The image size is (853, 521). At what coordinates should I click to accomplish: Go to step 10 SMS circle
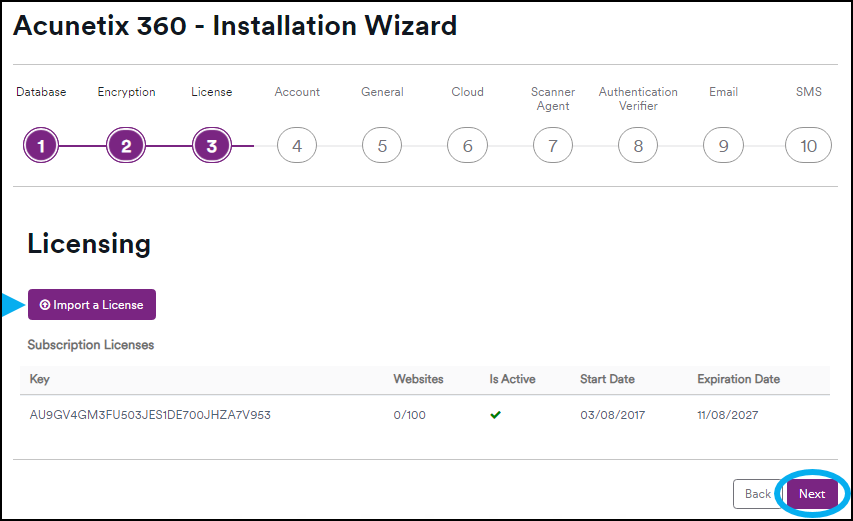[x=808, y=145]
